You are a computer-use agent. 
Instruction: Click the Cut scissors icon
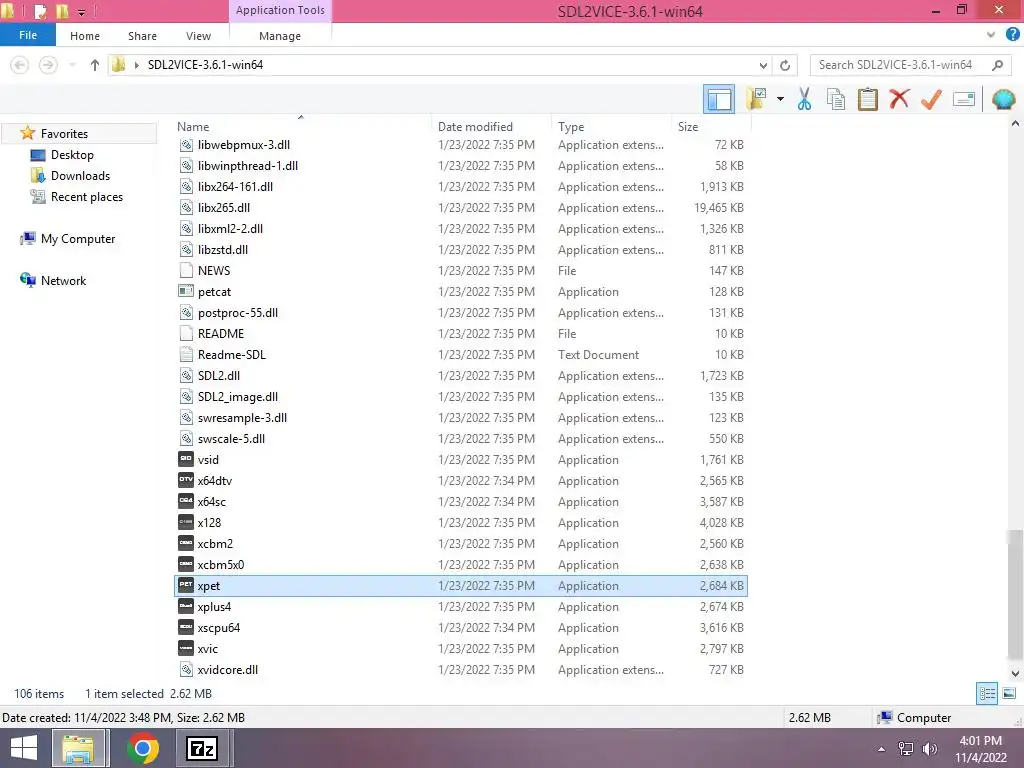click(x=805, y=99)
